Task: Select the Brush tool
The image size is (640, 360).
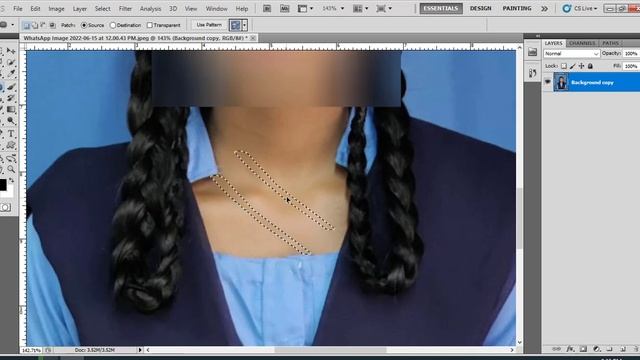Action: click(11, 87)
